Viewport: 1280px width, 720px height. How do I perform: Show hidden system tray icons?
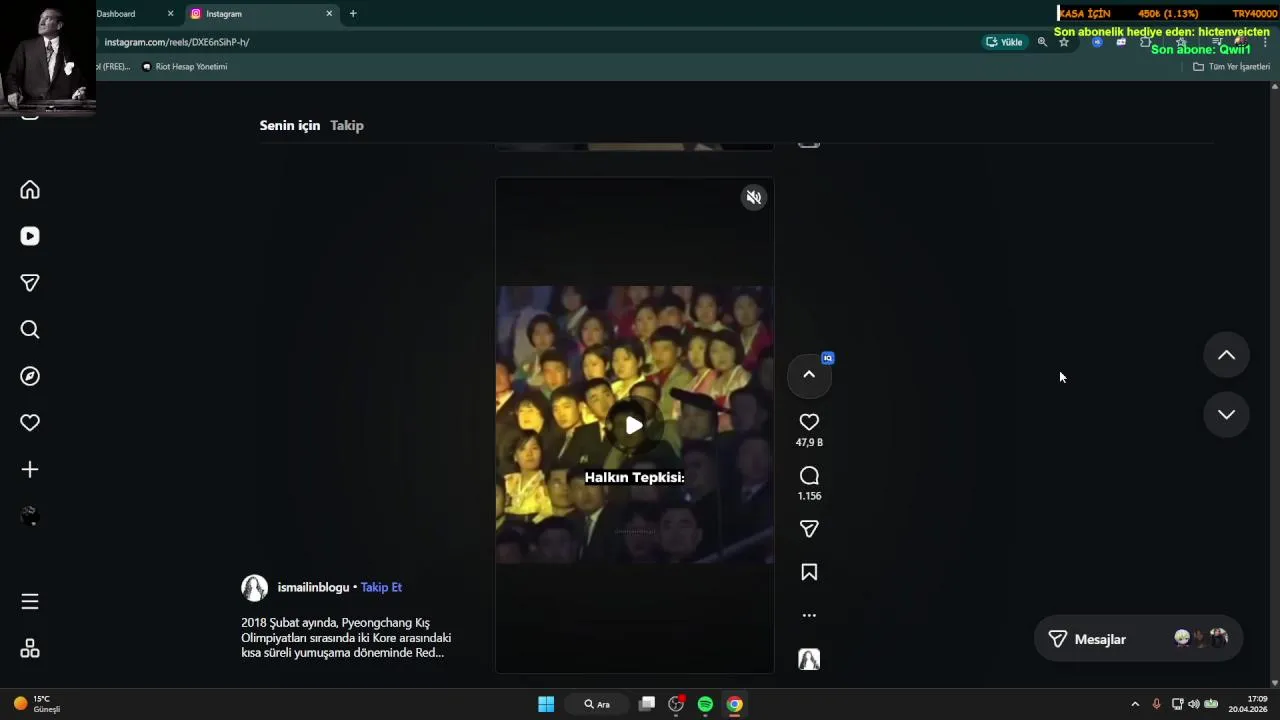coord(1135,704)
